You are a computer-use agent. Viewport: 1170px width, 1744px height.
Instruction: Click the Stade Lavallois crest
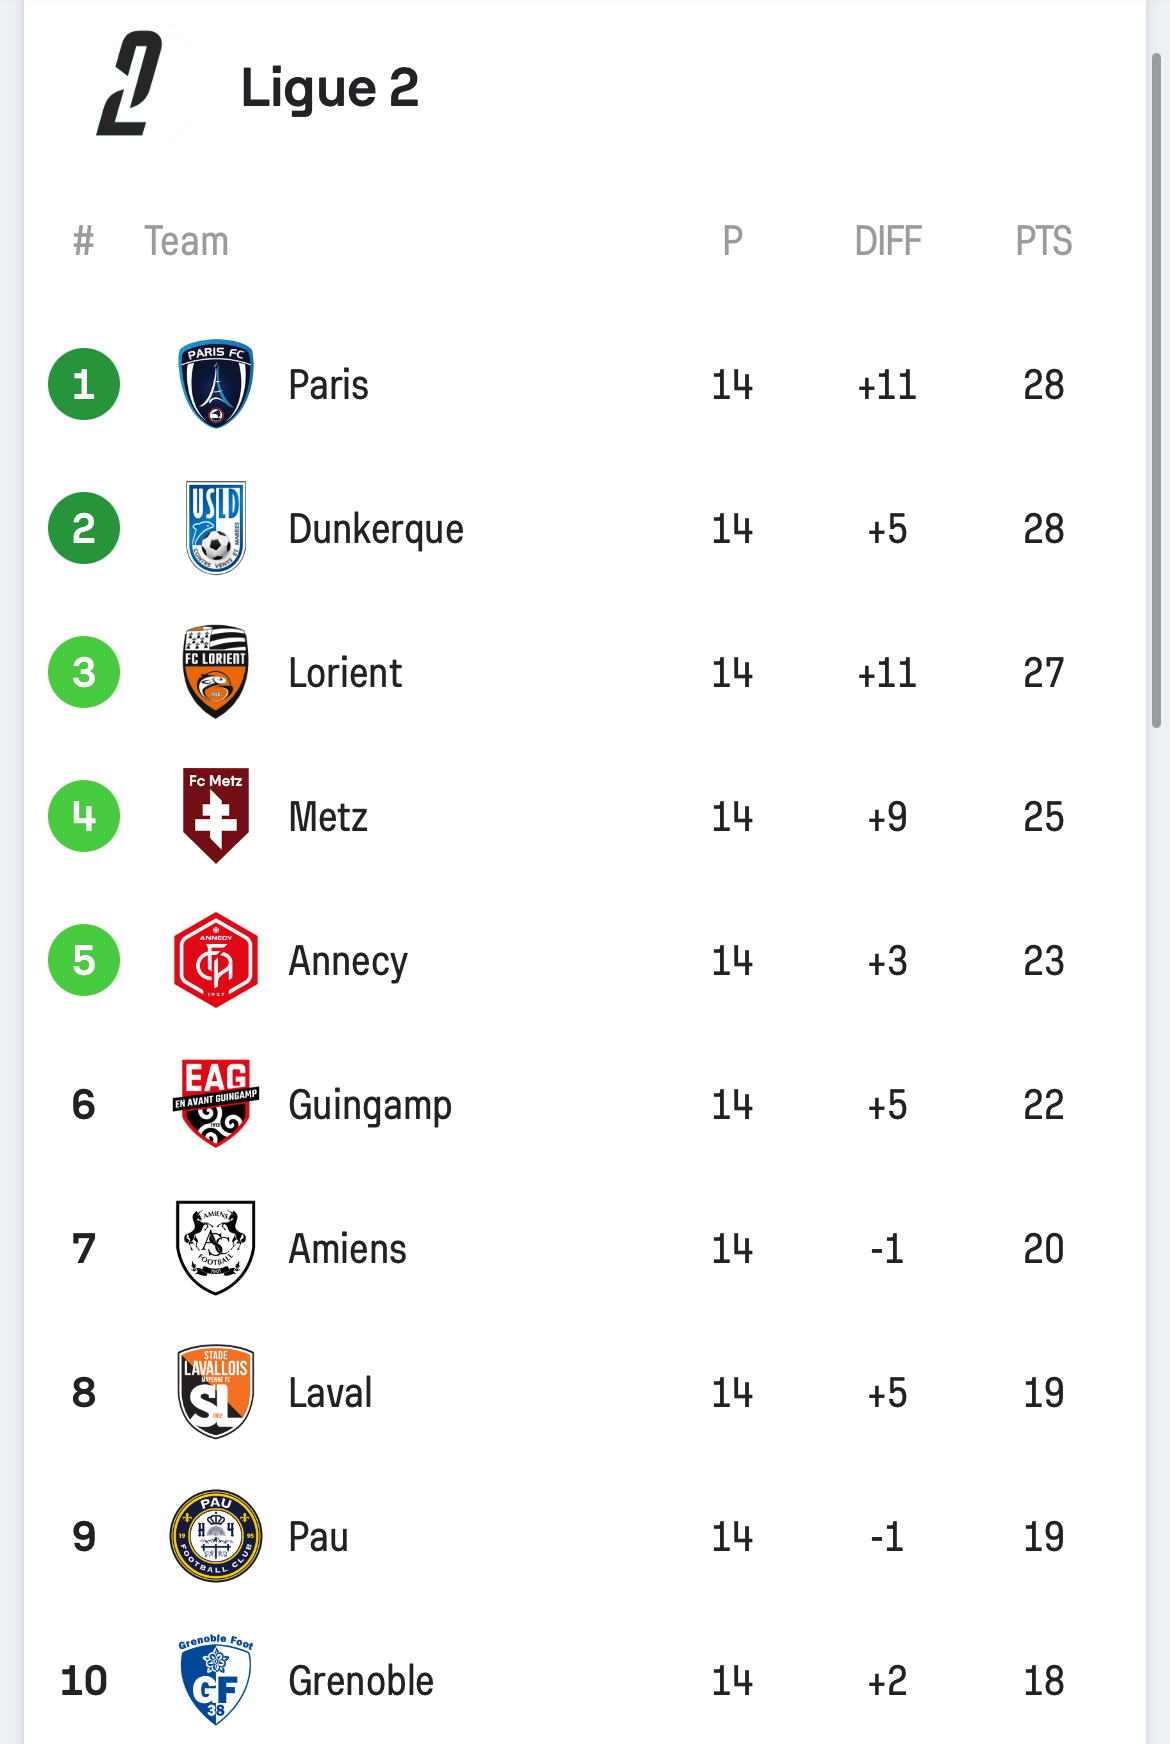pyautogui.click(x=216, y=1392)
